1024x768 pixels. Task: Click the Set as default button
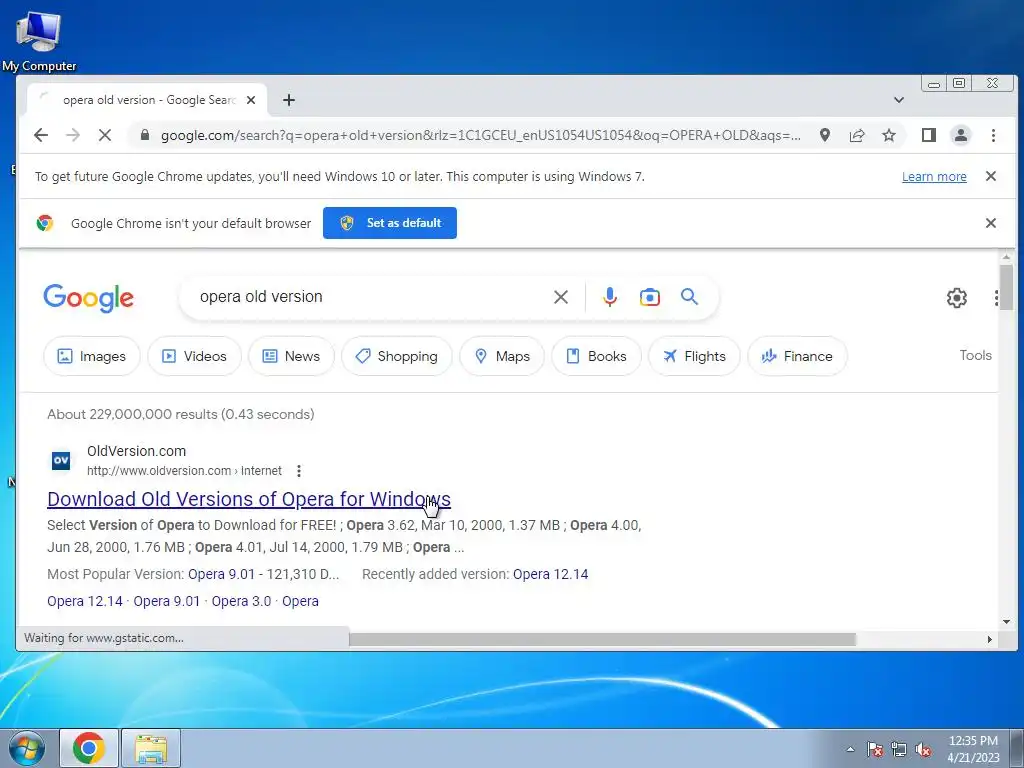pyautogui.click(x=390, y=223)
